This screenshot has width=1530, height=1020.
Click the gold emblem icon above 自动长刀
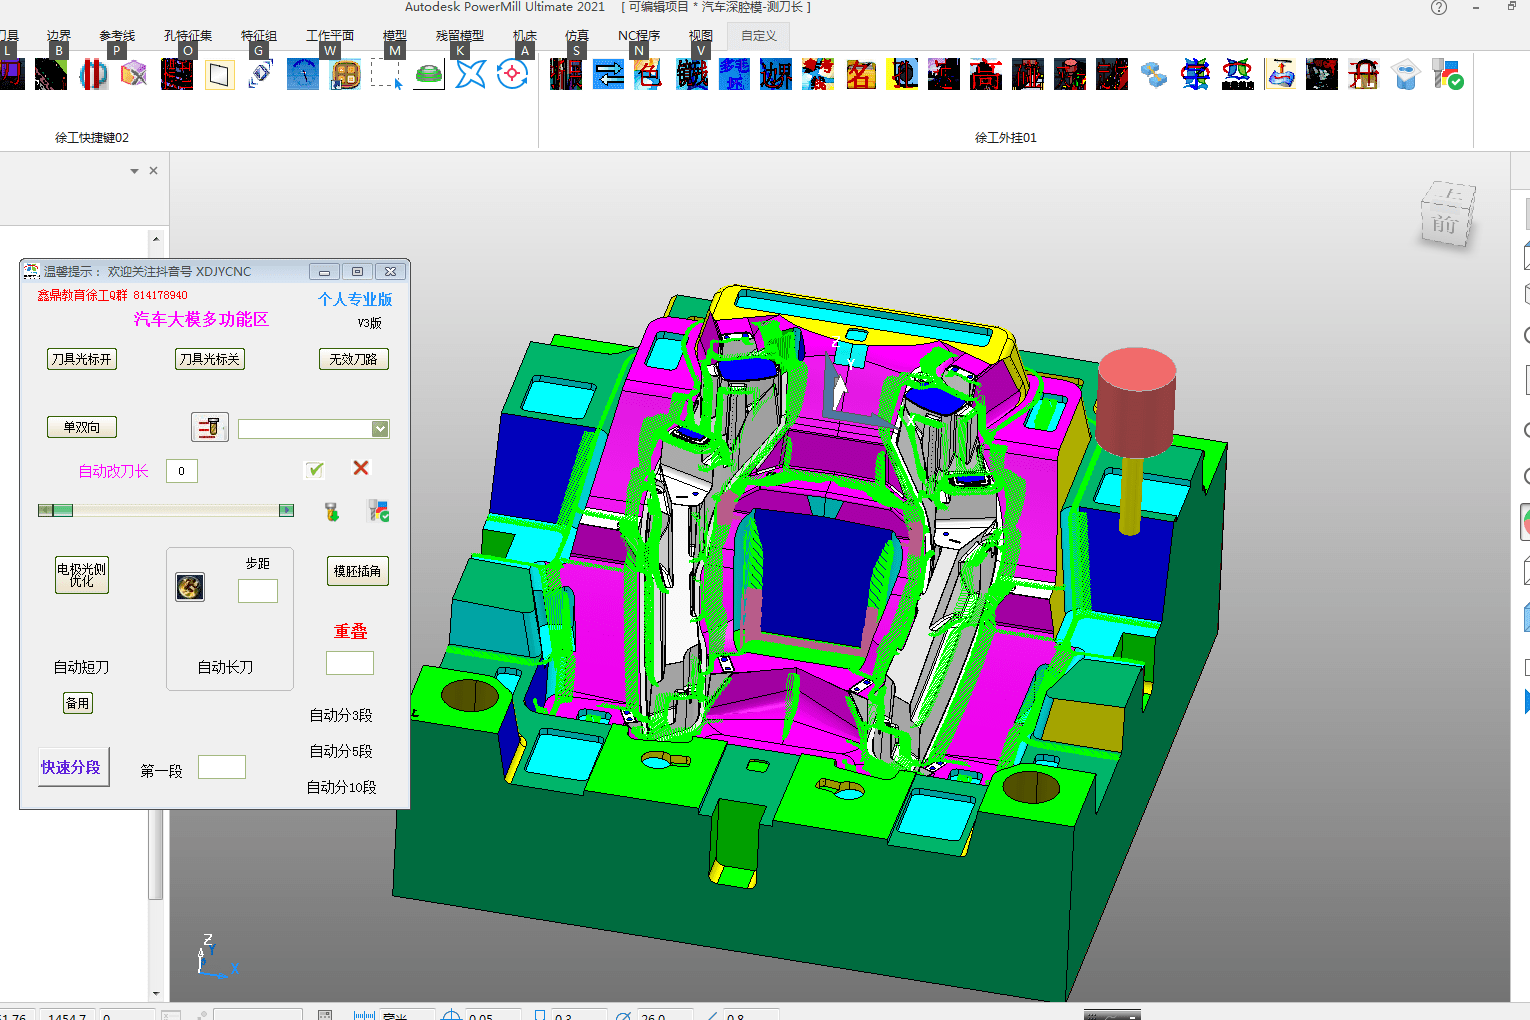click(x=190, y=587)
